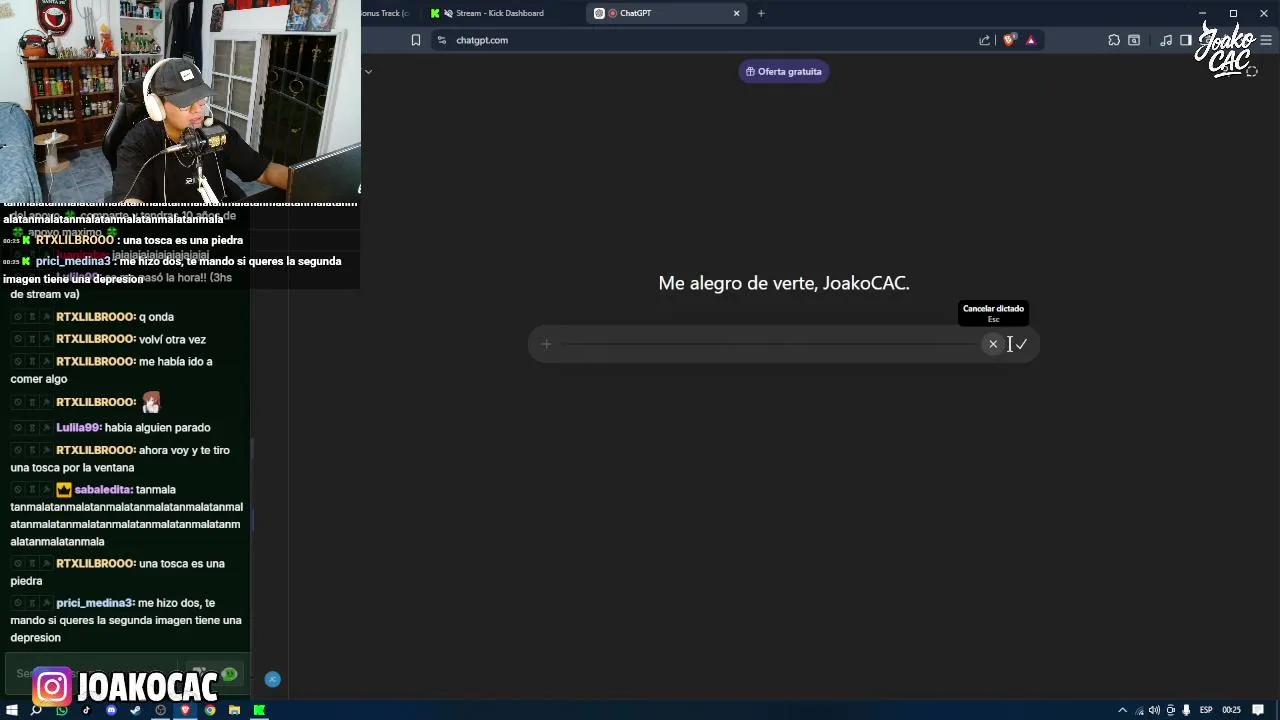Open WhatsApp from the taskbar
1280x720 pixels.
click(62, 710)
